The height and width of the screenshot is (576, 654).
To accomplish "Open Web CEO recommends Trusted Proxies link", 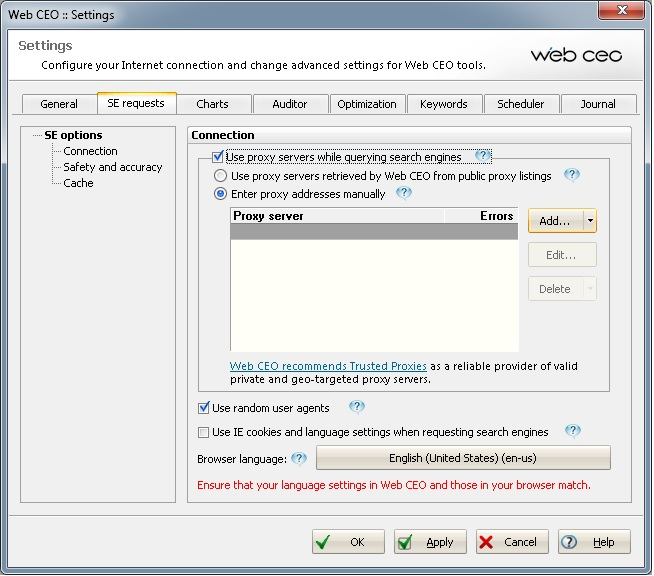I will pyautogui.click(x=328, y=366).
